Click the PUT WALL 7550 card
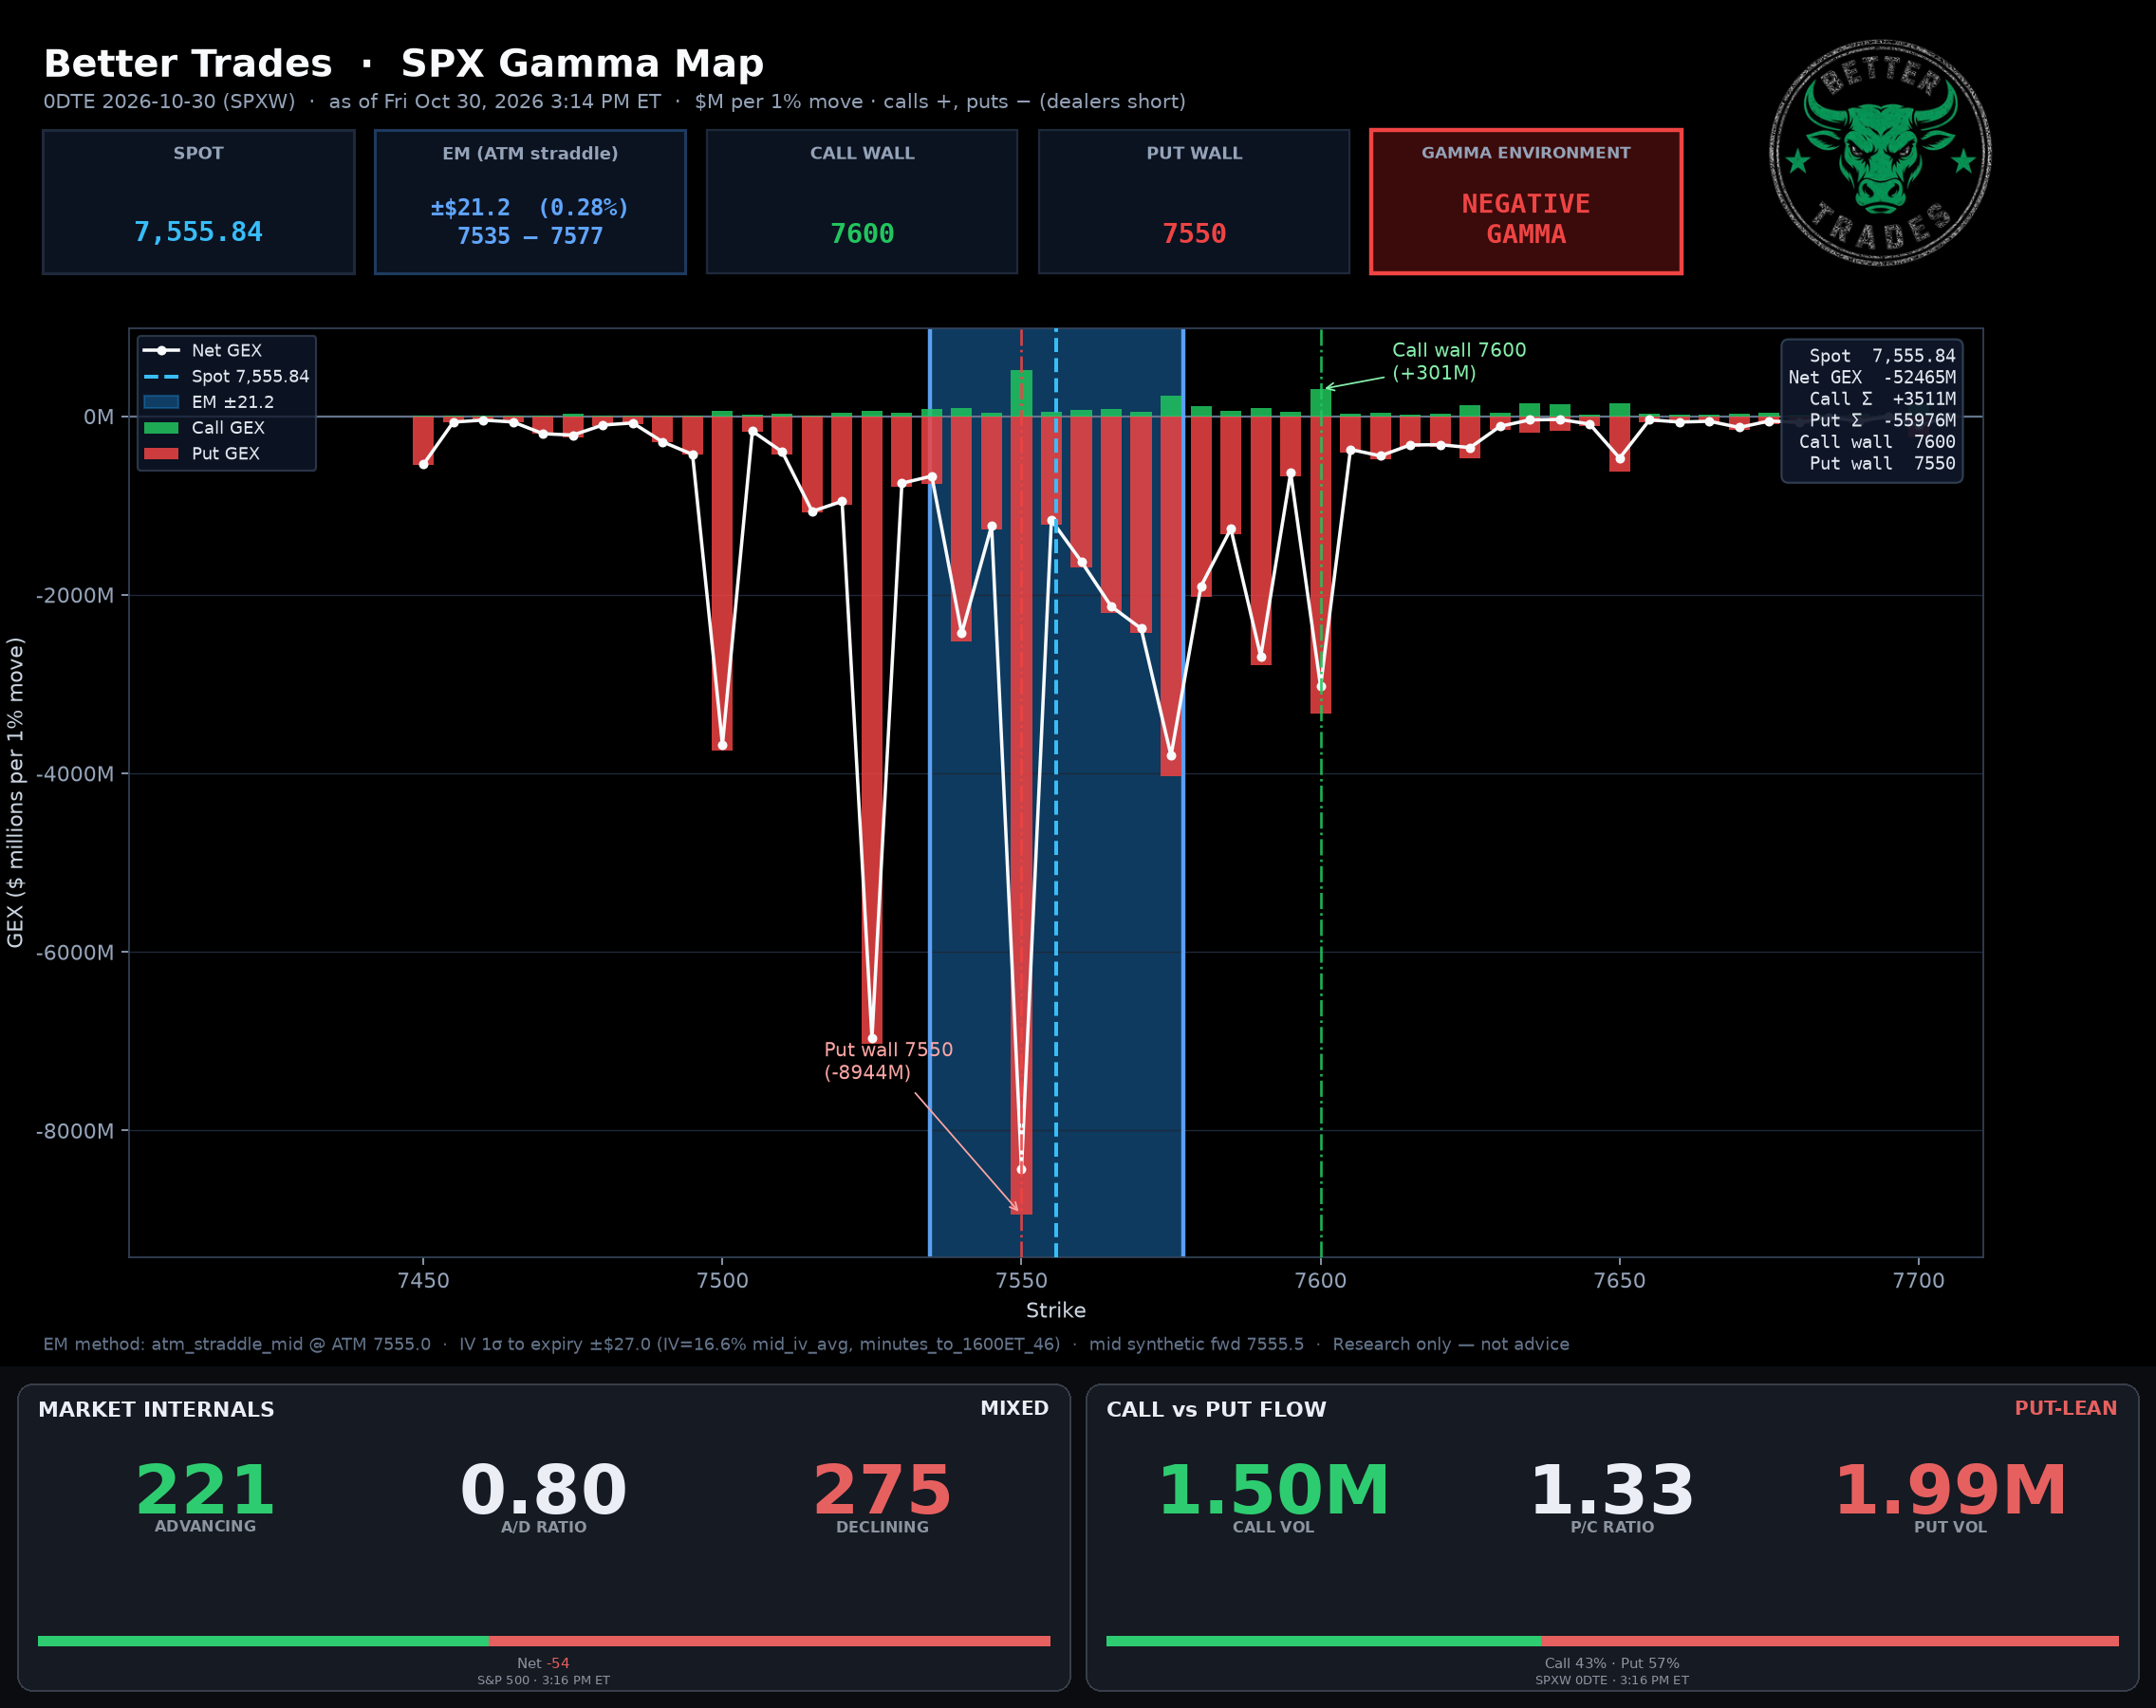 [x=1194, y=201]
